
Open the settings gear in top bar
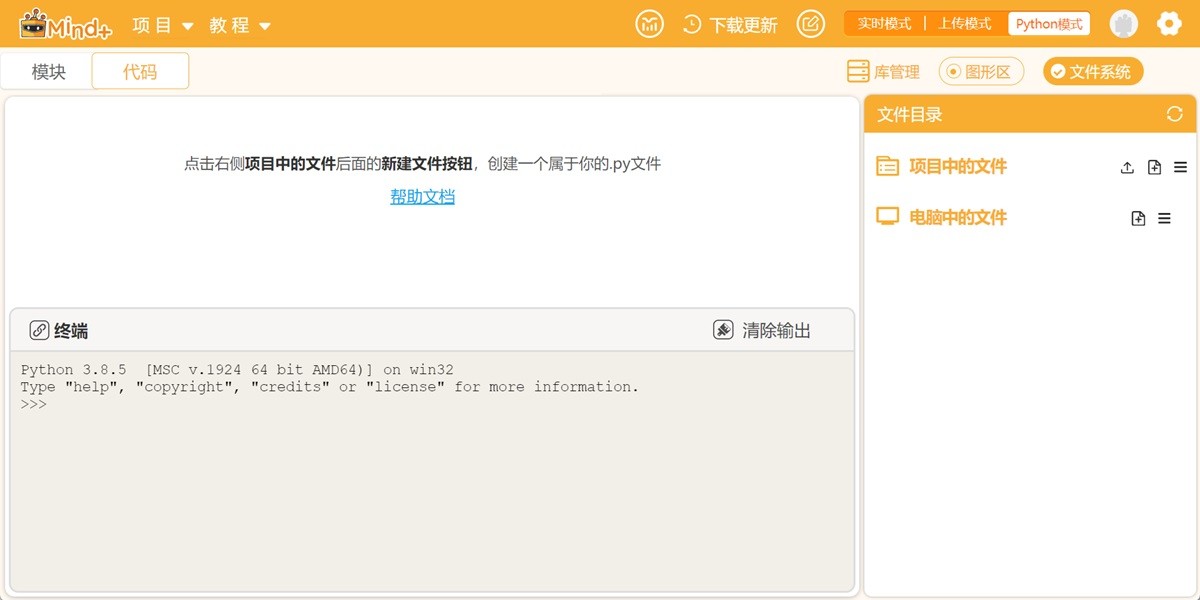pyautogui.click(x=1169, y=23)
